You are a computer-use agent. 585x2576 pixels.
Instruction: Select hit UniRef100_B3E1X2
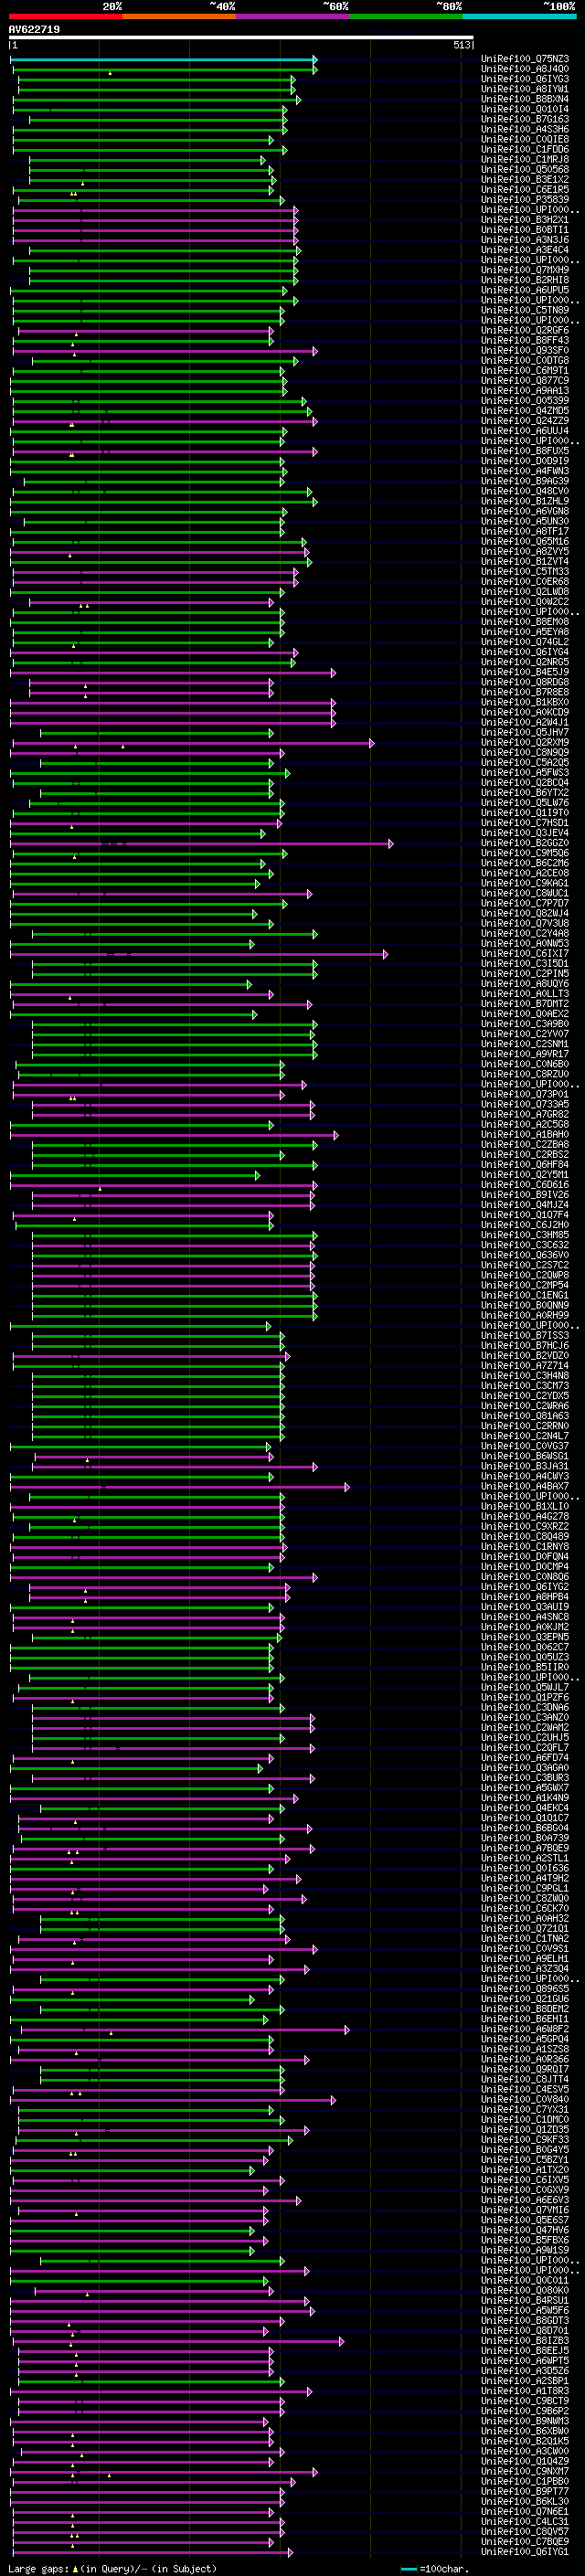click(525, 180)
